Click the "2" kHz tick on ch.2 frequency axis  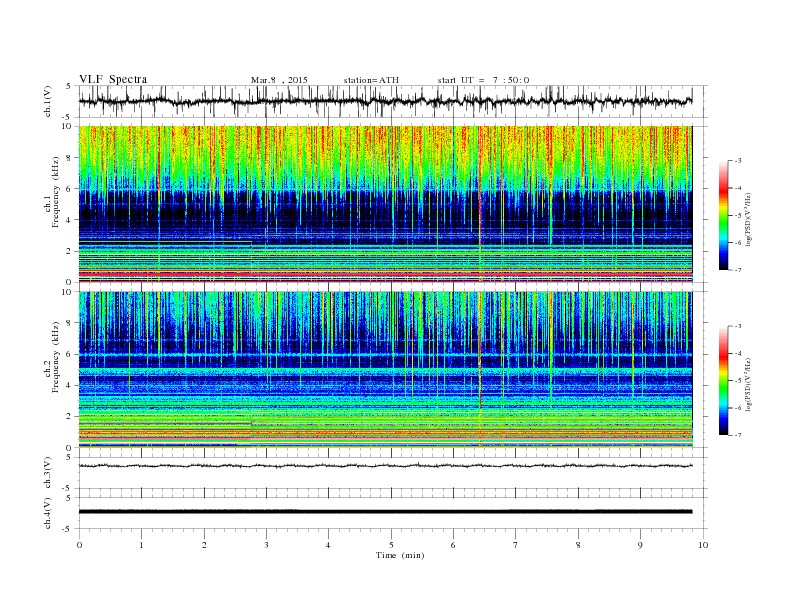pos(69,417)
